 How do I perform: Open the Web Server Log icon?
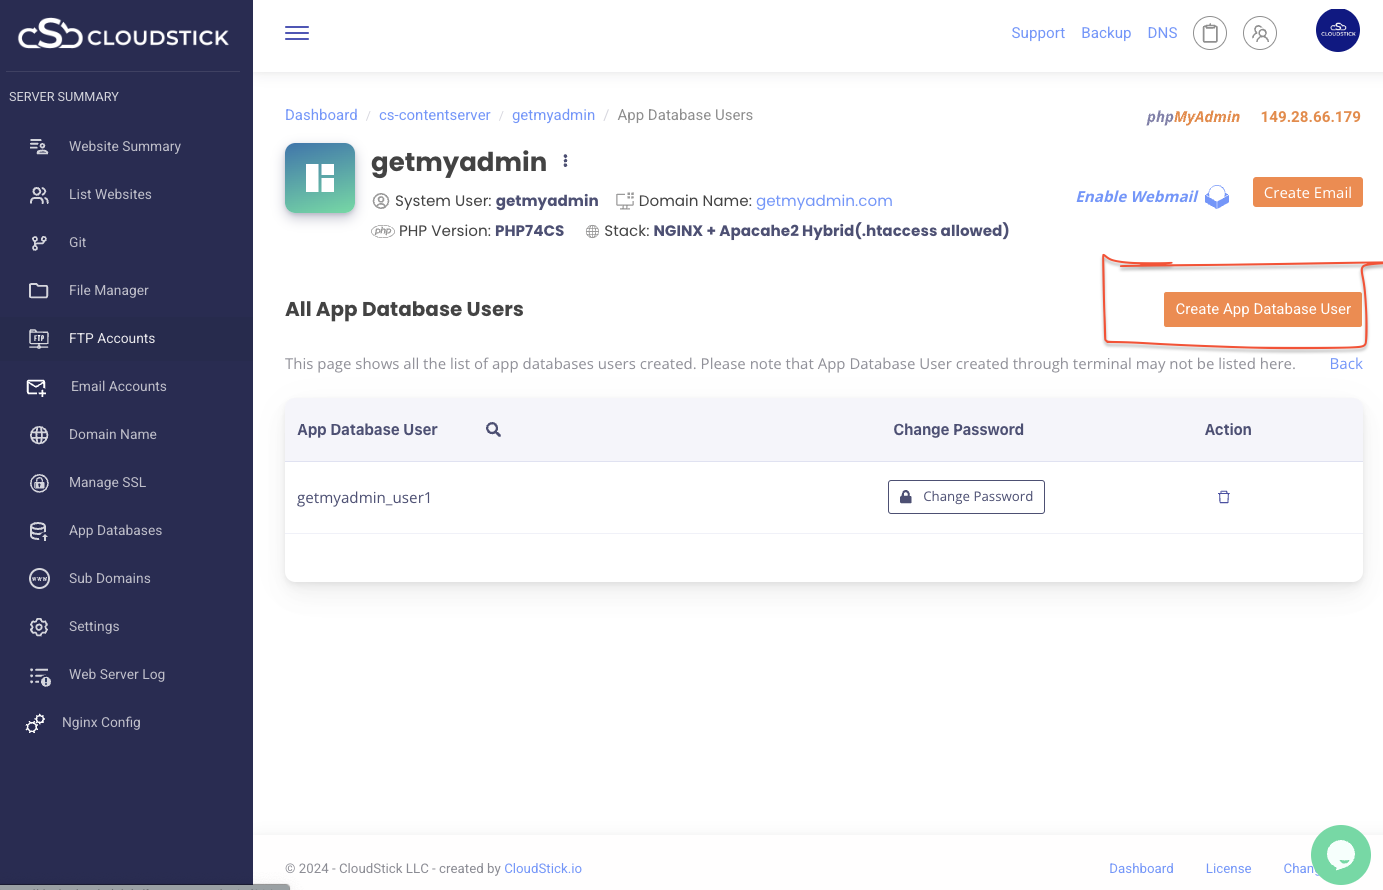pyautogui.click(x=38, y=674)
